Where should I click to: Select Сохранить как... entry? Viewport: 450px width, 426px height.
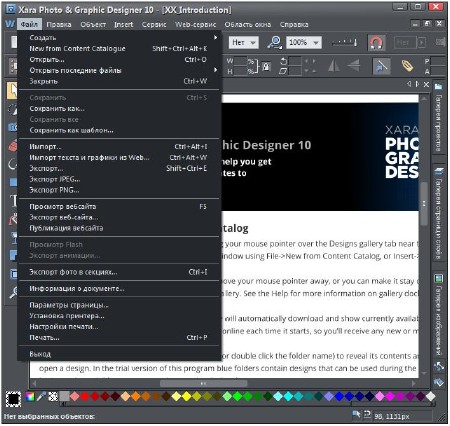[x=118, y=108]
